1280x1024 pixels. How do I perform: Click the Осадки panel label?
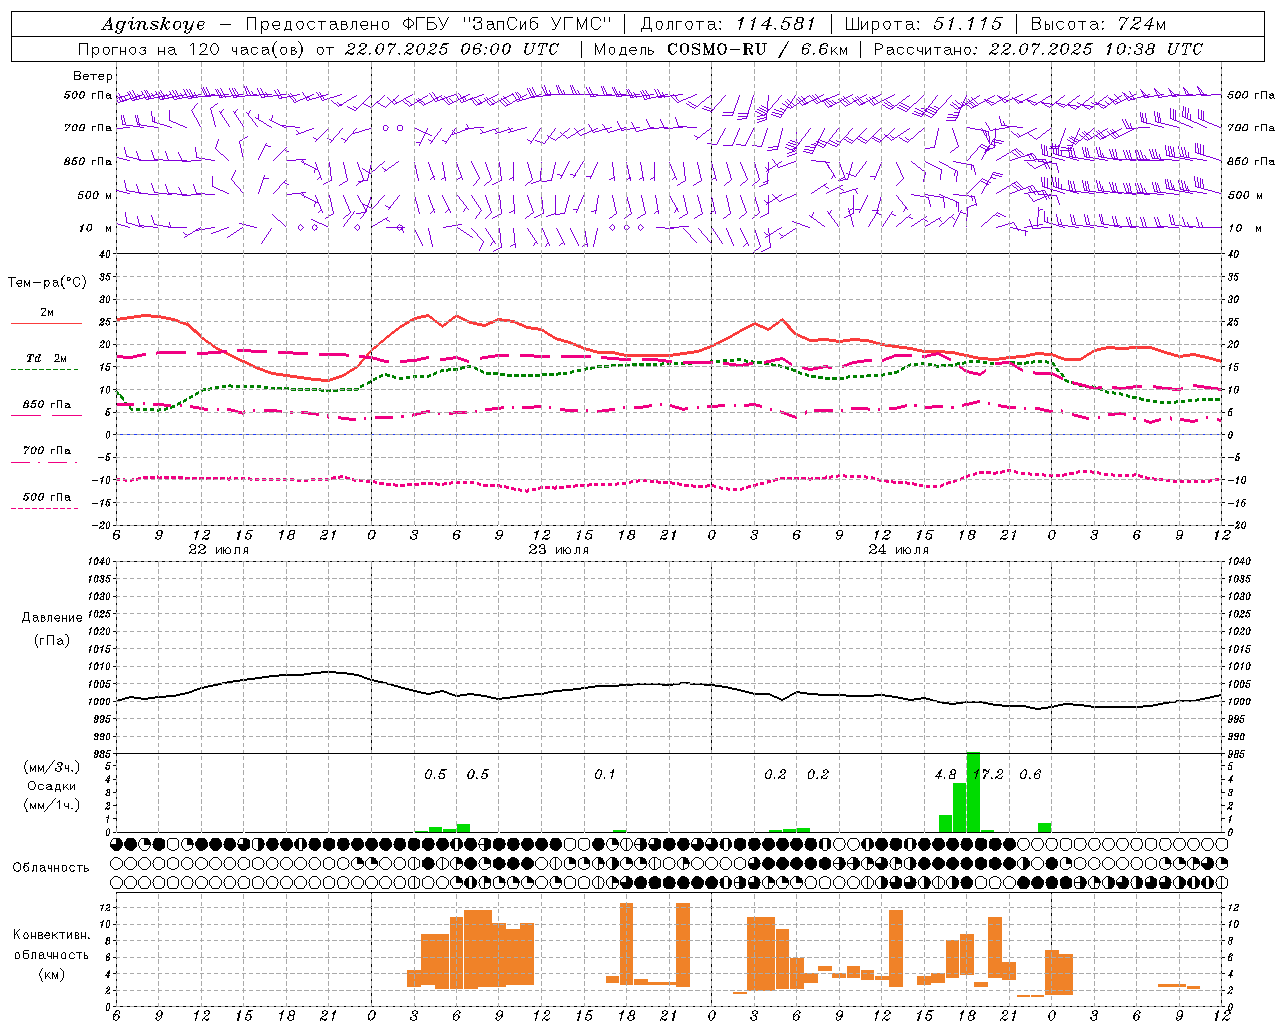[x=52, y=786]
